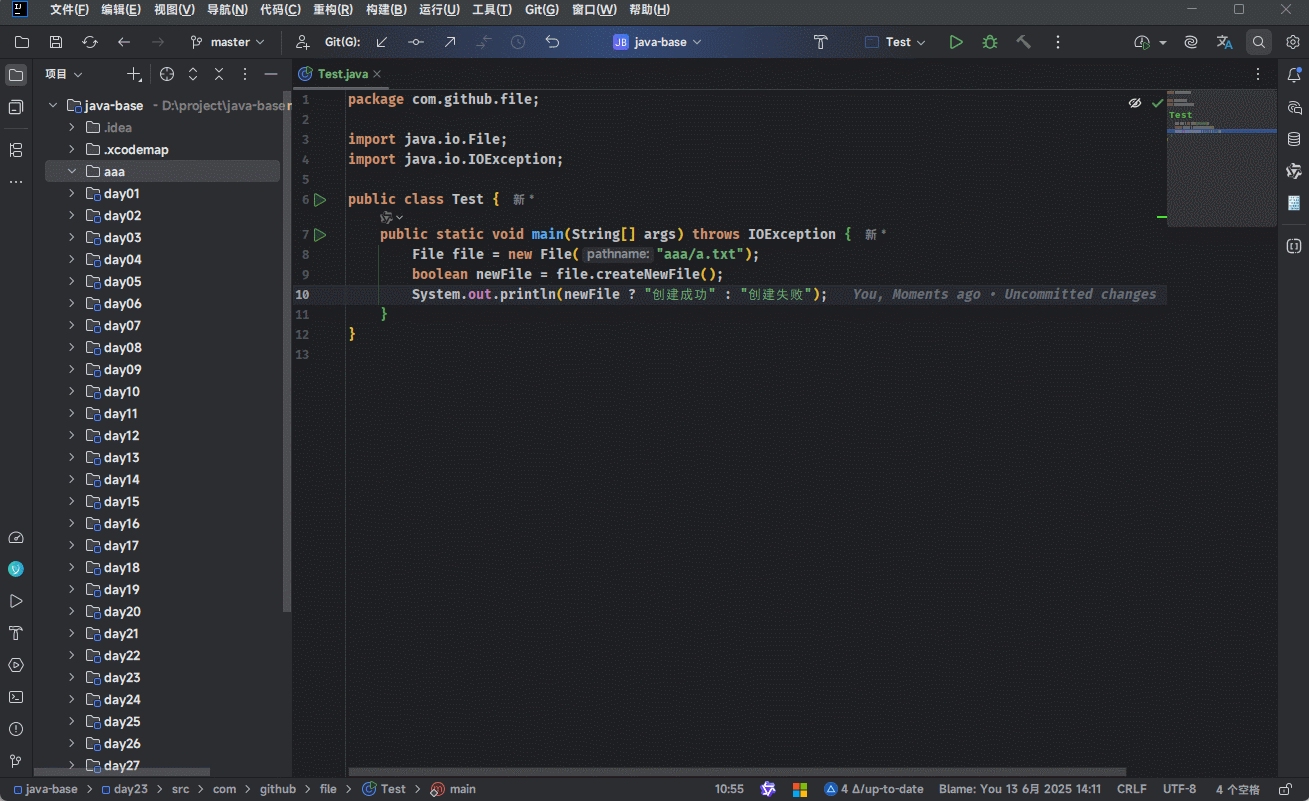Image resolution: width=1309 pixels, height=801 pixels.
Task: Click the CRLF line separator indicator
Action: click(1131, 789)
